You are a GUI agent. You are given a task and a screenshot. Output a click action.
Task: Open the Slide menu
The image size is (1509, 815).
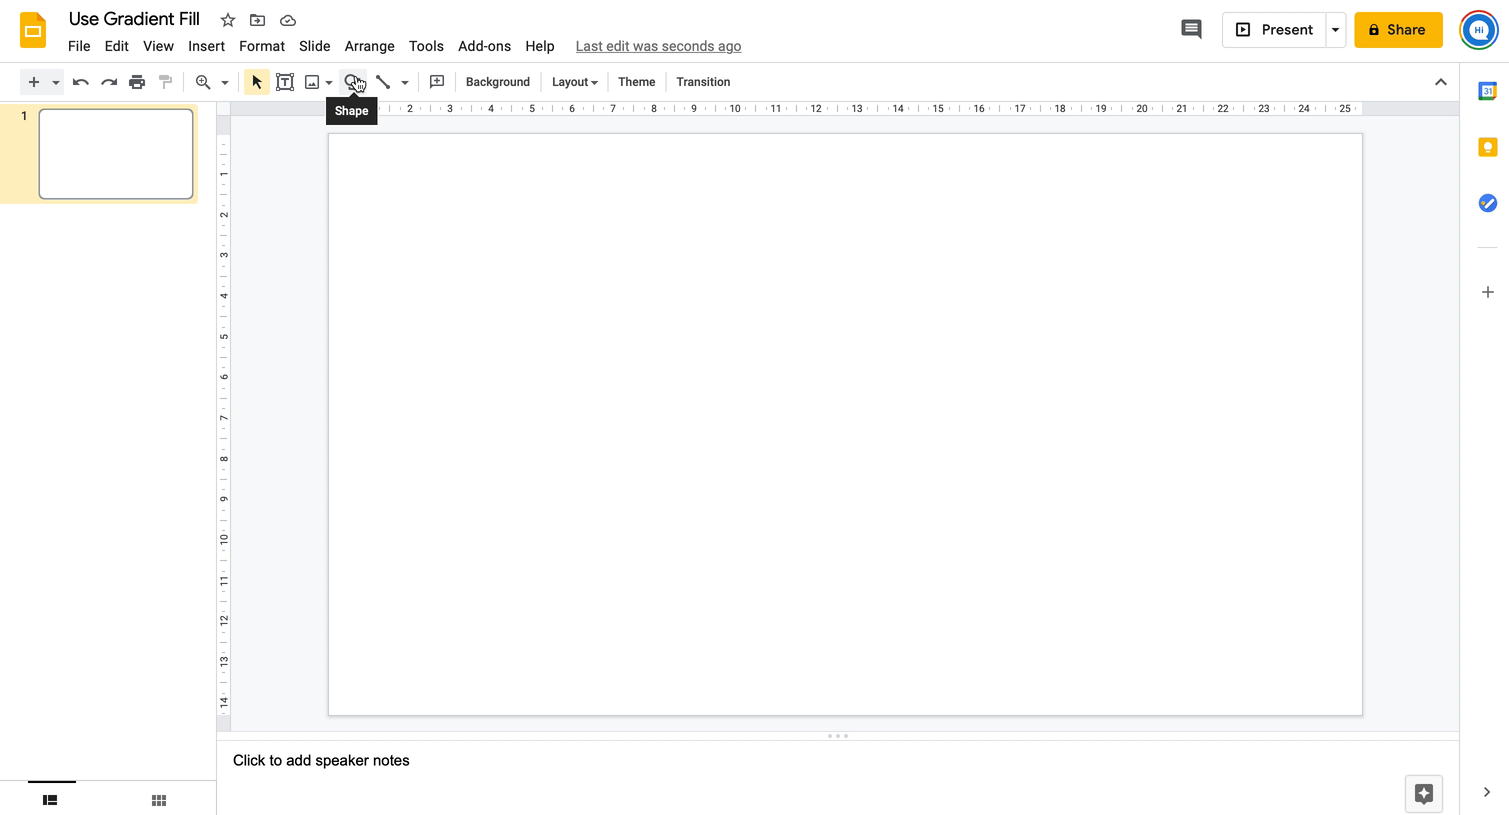315,46
